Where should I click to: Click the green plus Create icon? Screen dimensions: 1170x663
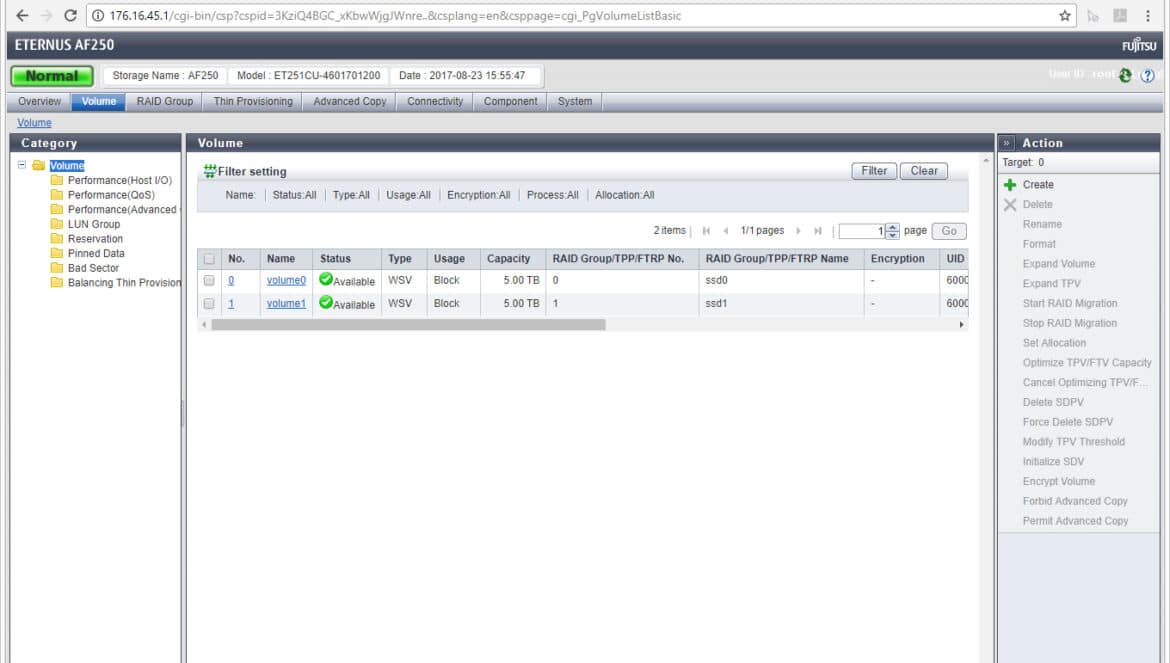tap(1010, 185)
